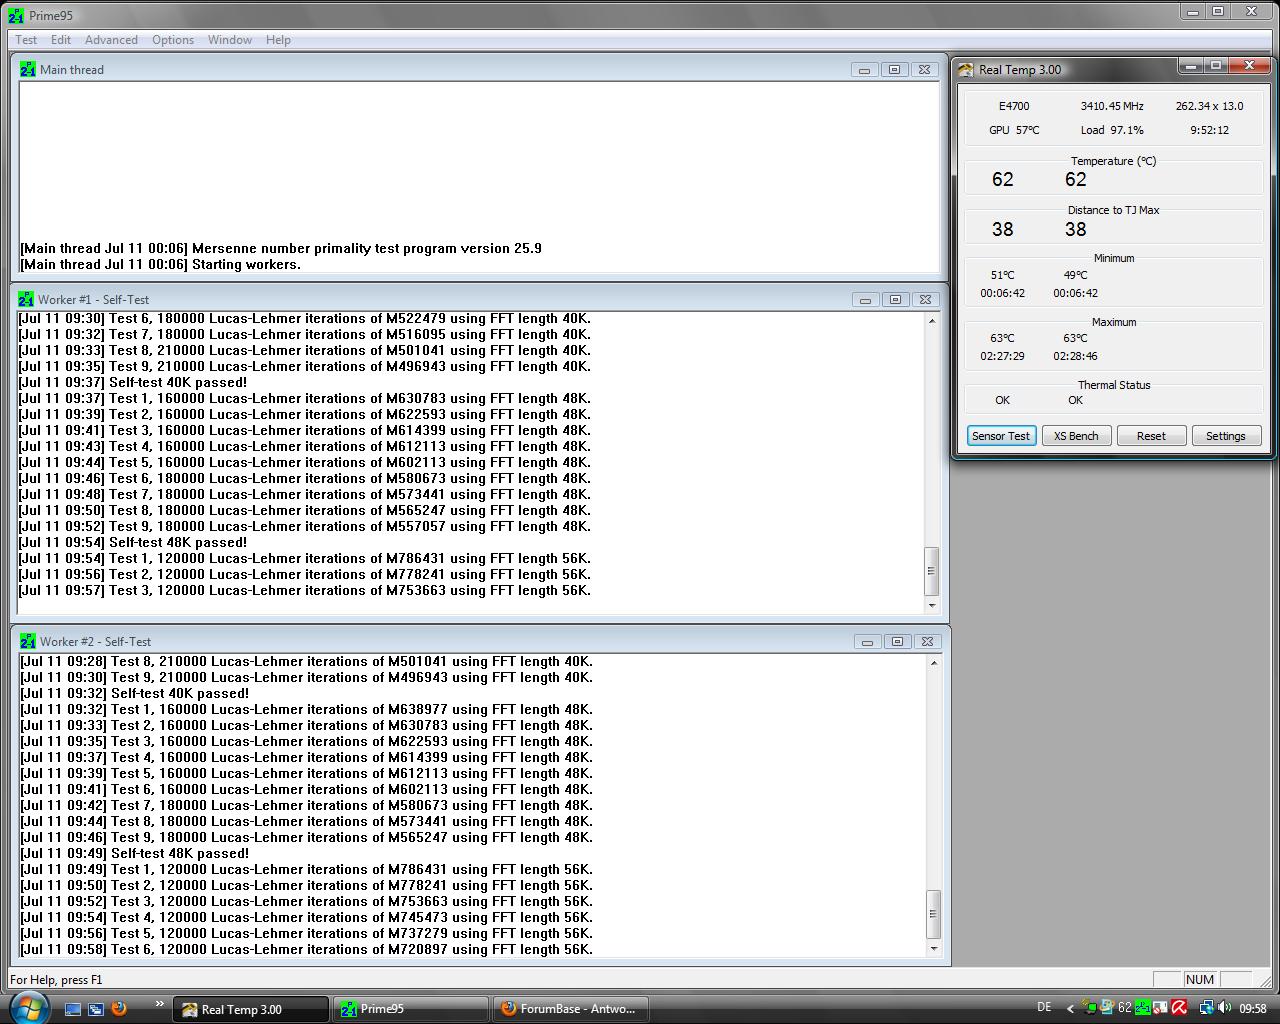Screen dimensions: 1280x1024
Task: Click the 262.34 x 13.0 multiplier value
Action: coord(1209,106)
